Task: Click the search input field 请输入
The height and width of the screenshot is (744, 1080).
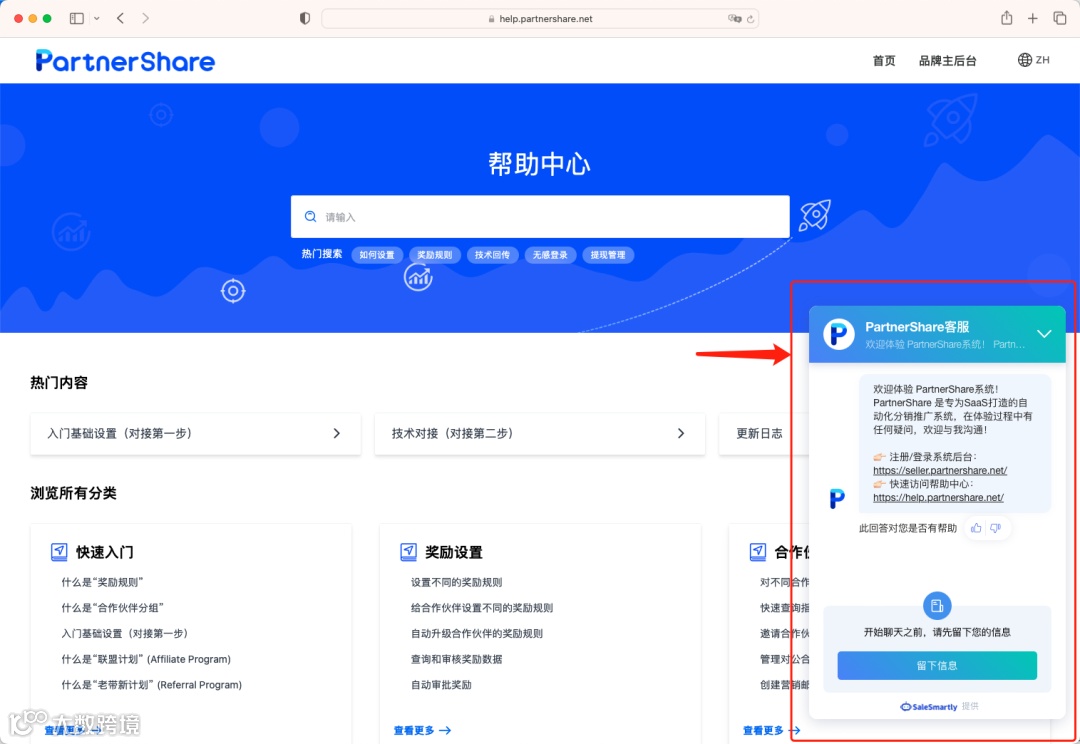Action: (x=540, y=216)
